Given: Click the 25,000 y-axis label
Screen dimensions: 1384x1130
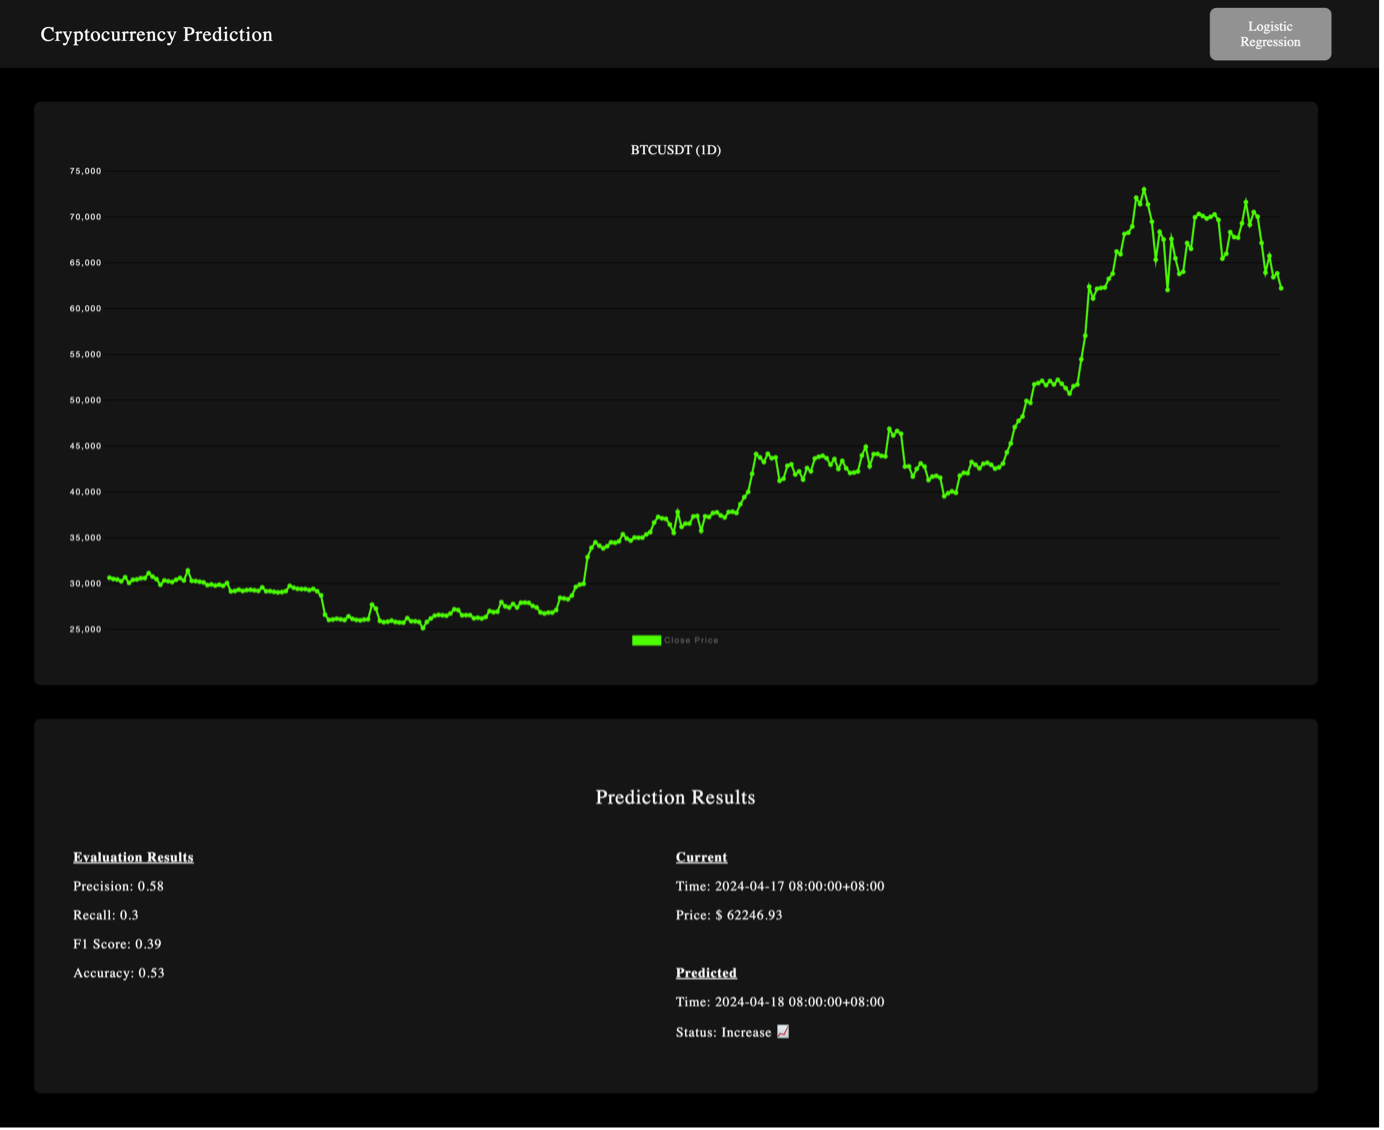Looking at the screenshot, I should tap(86, 631).
